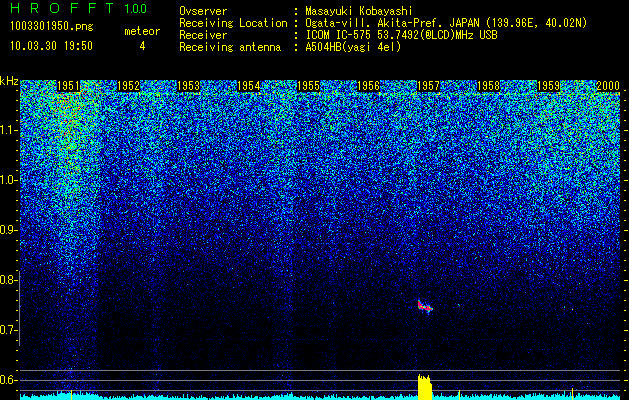Click the 1955 time marker label

(308, 86)
